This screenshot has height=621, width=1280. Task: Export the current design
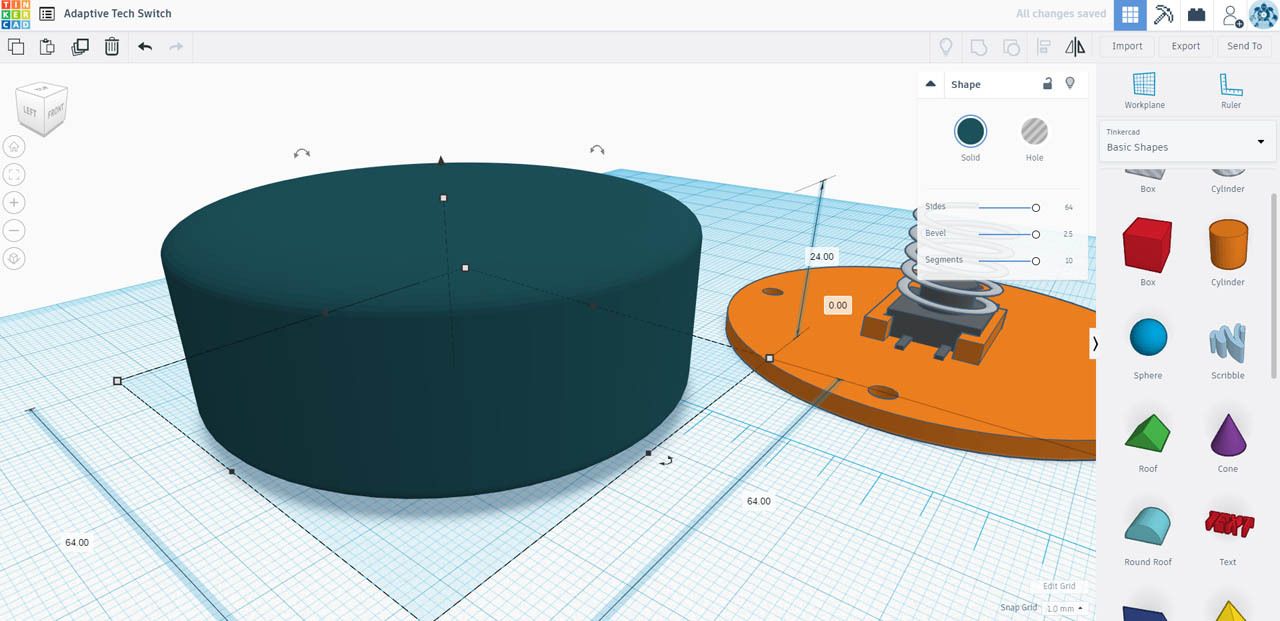(x=1185, y=46)
